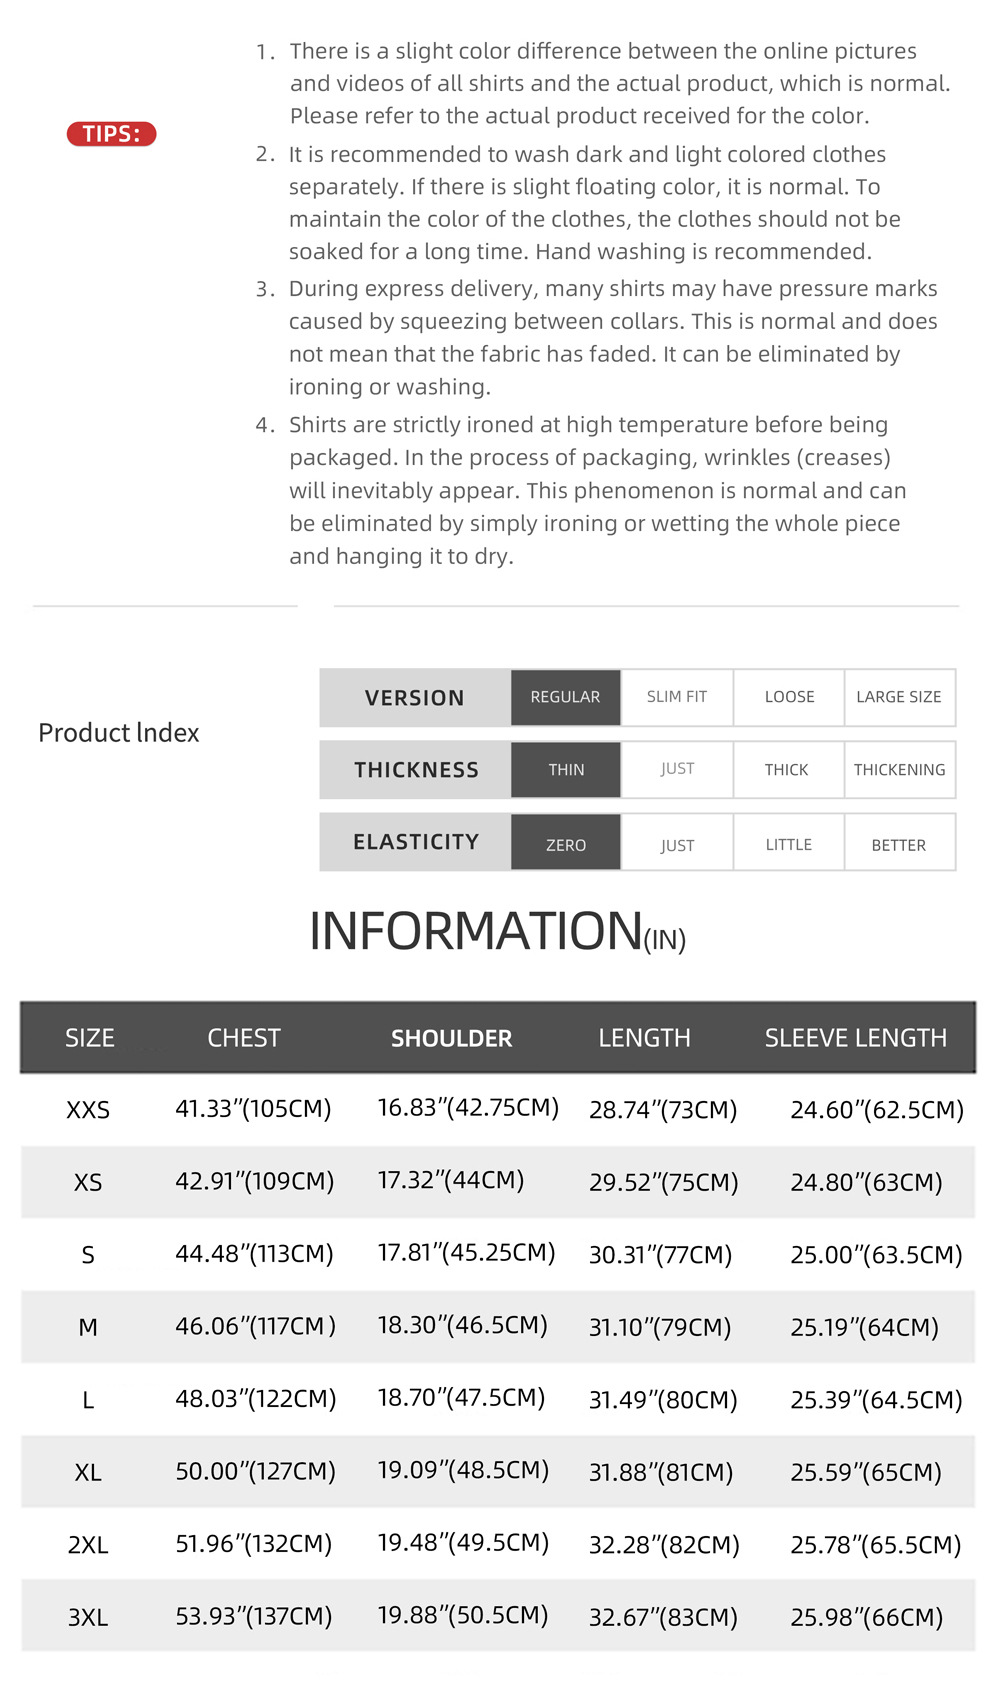This screenshot has height=1690, width=1000.
Task: Select the THIN thickness option
Action: tap(566, 769)
